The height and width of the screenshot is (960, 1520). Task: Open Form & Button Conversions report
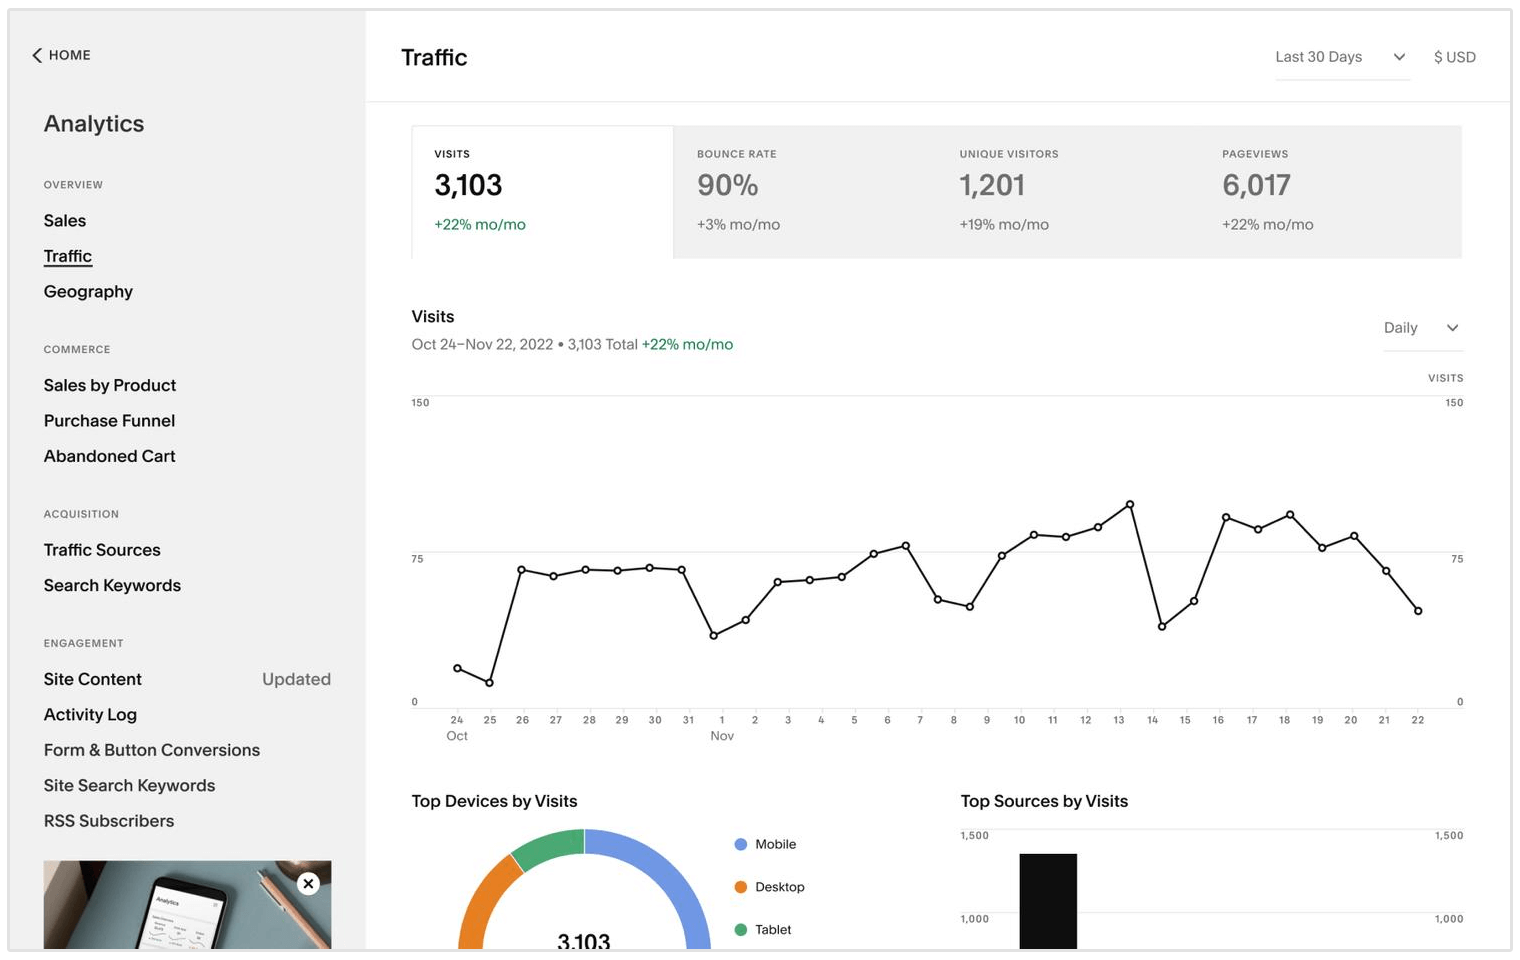pos(152,750)
